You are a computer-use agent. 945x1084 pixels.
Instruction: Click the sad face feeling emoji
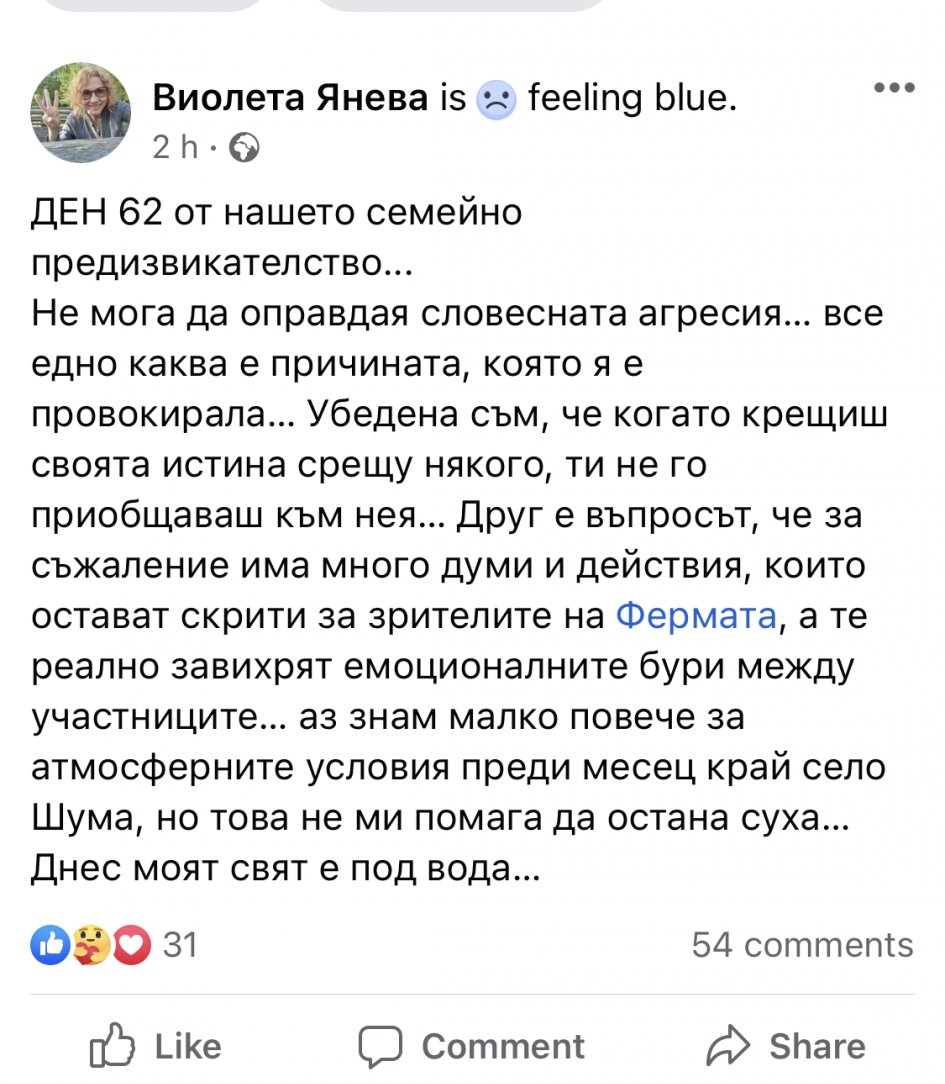pyautogui.click(x=496, y=99)
